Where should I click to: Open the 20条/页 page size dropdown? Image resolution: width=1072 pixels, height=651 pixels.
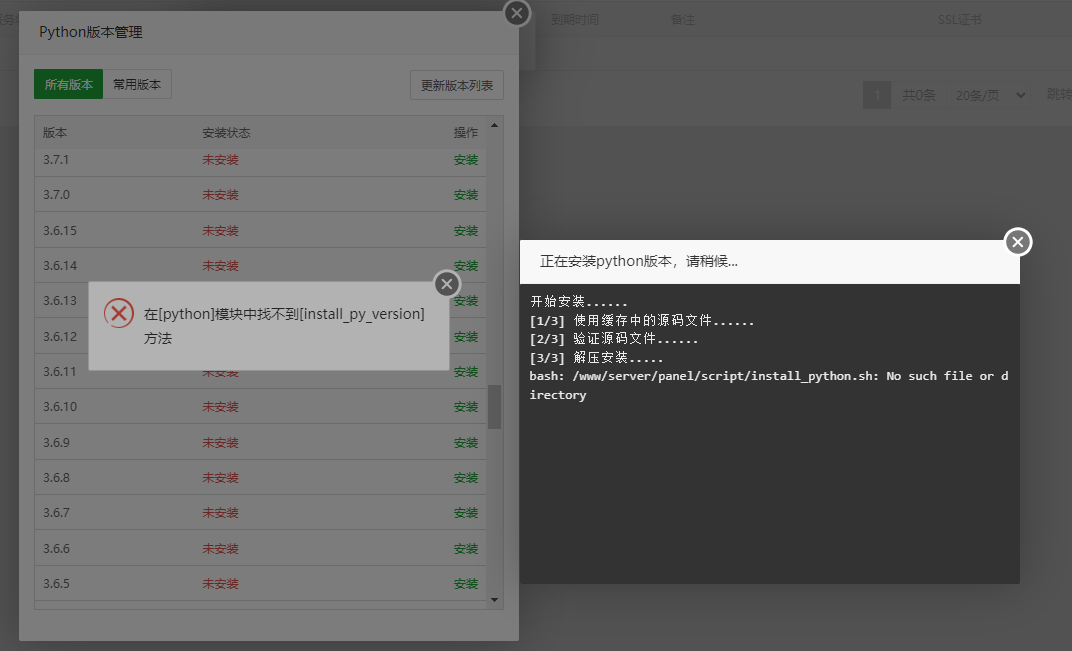988,95
